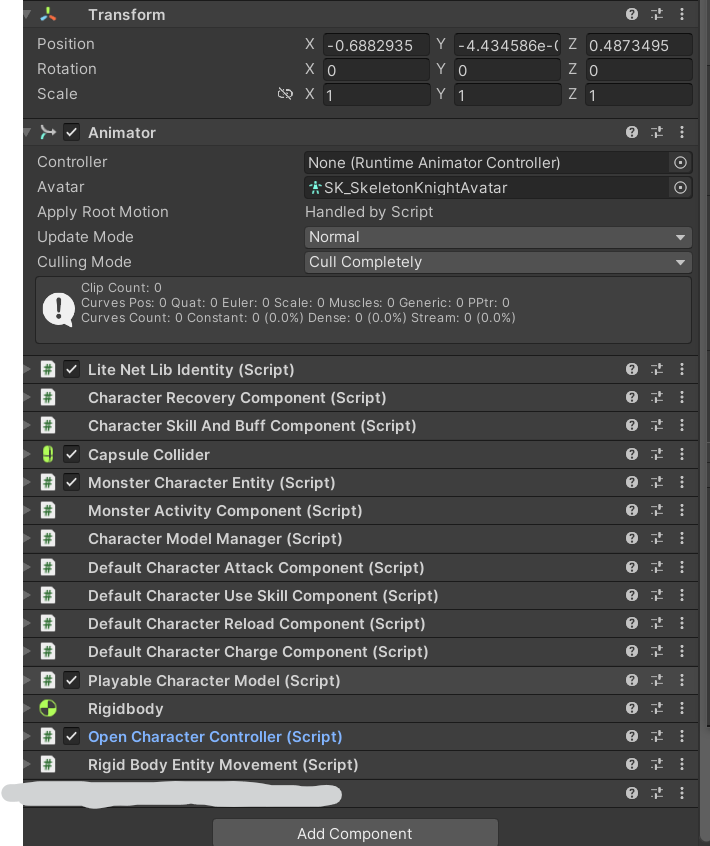Open the Capsule Collider context menu
The image size is (710, 846).
[682, 454]
